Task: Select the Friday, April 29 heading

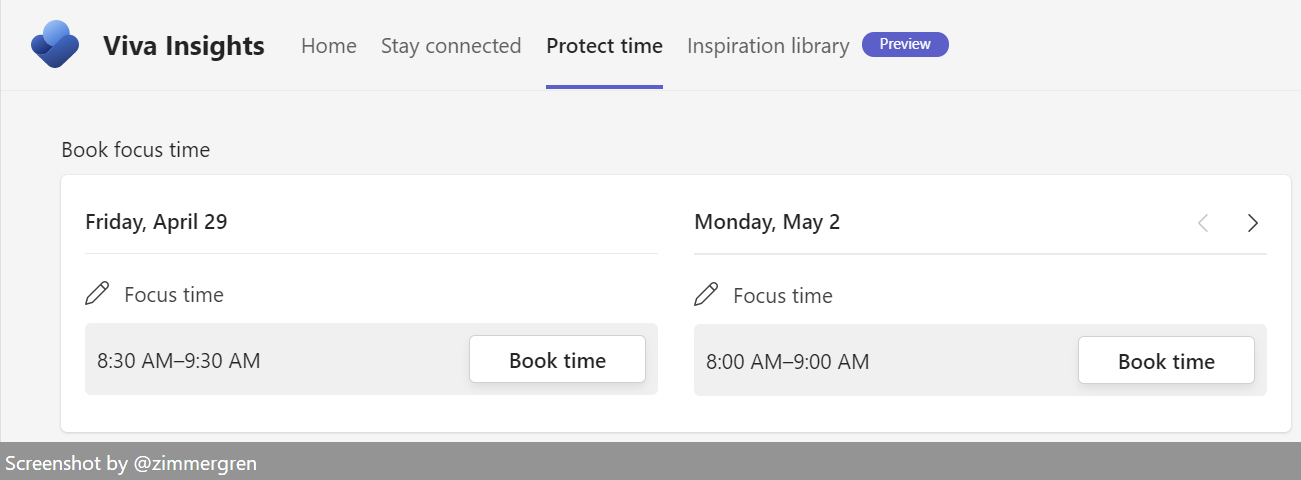Action: 156,221
